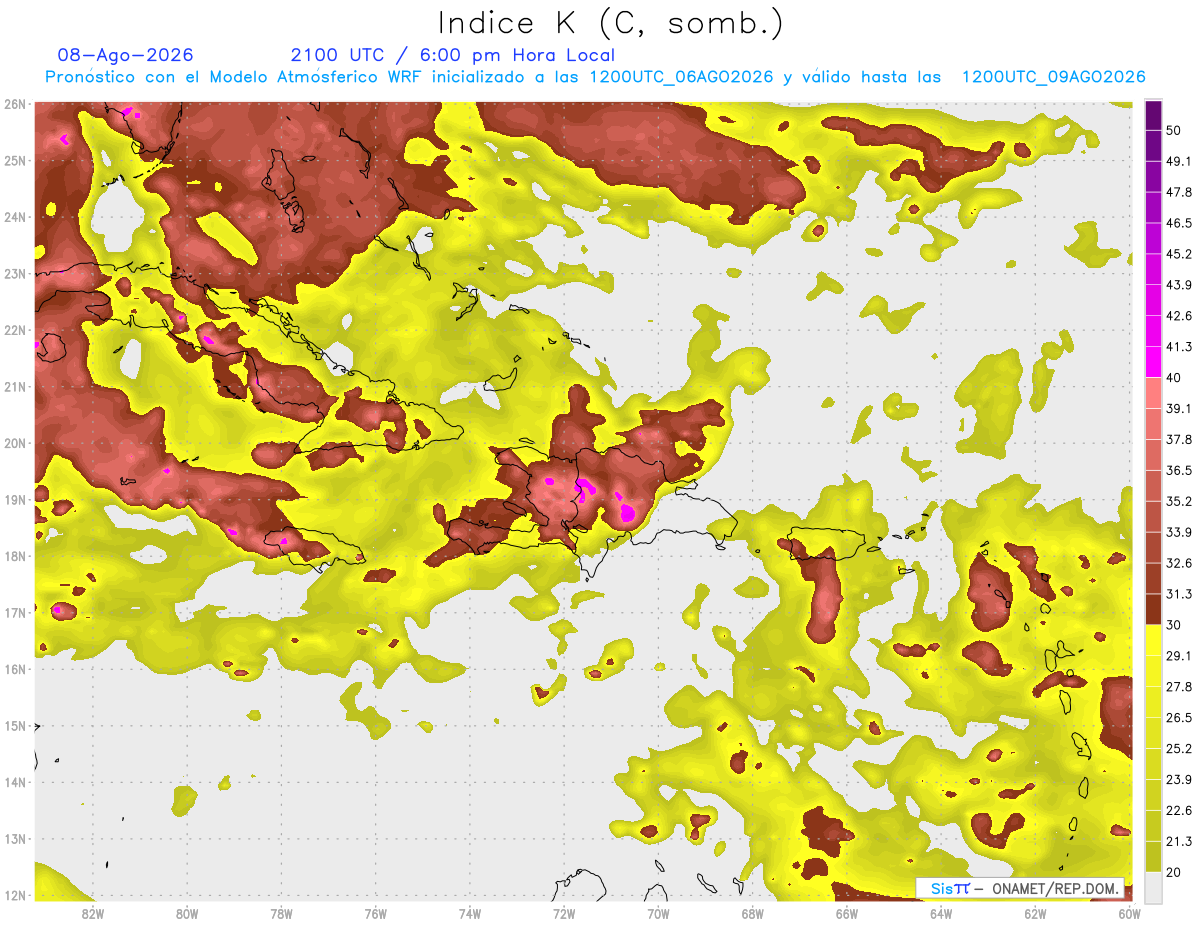Click the longitude label "76W"
This screenshot has height=927, width=1200.
coord(375,913)
